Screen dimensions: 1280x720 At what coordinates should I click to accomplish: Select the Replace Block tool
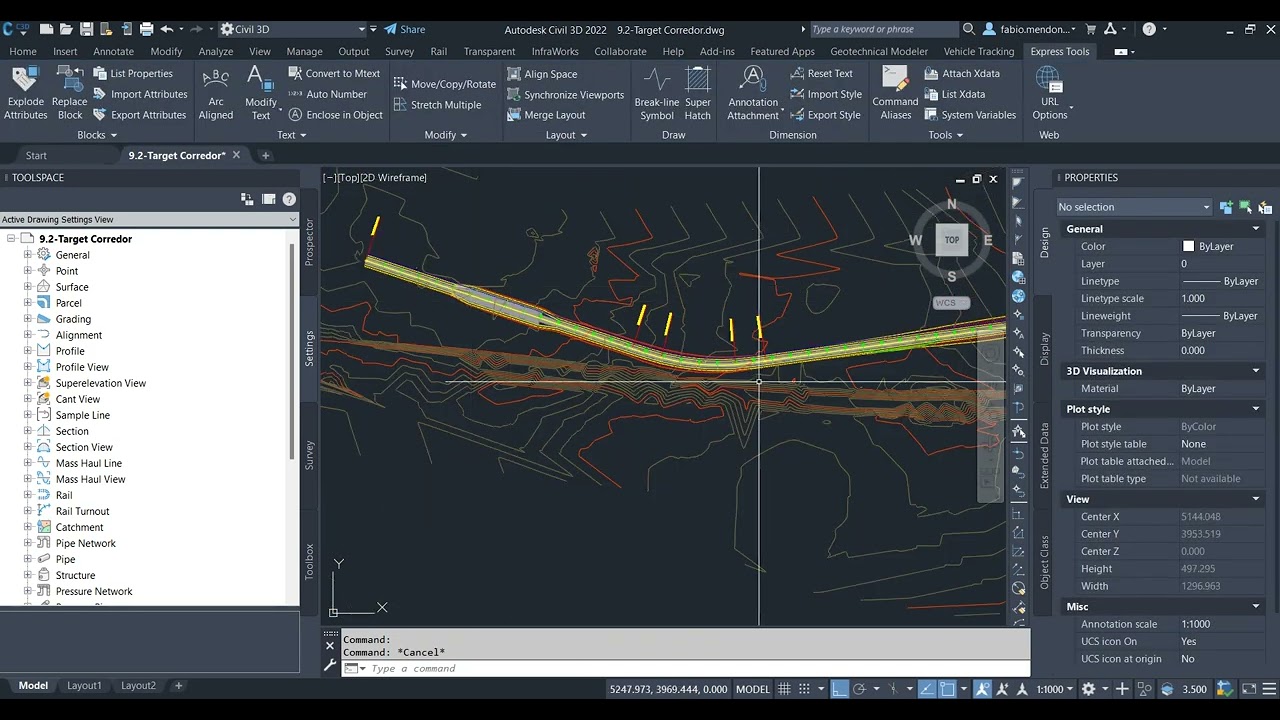click(x=69, y=93)
